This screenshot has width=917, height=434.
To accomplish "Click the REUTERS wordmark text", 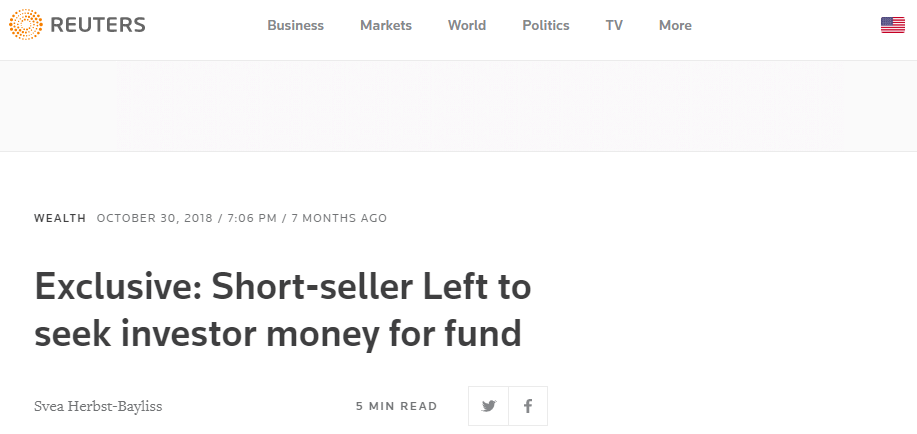I will 97,25.
